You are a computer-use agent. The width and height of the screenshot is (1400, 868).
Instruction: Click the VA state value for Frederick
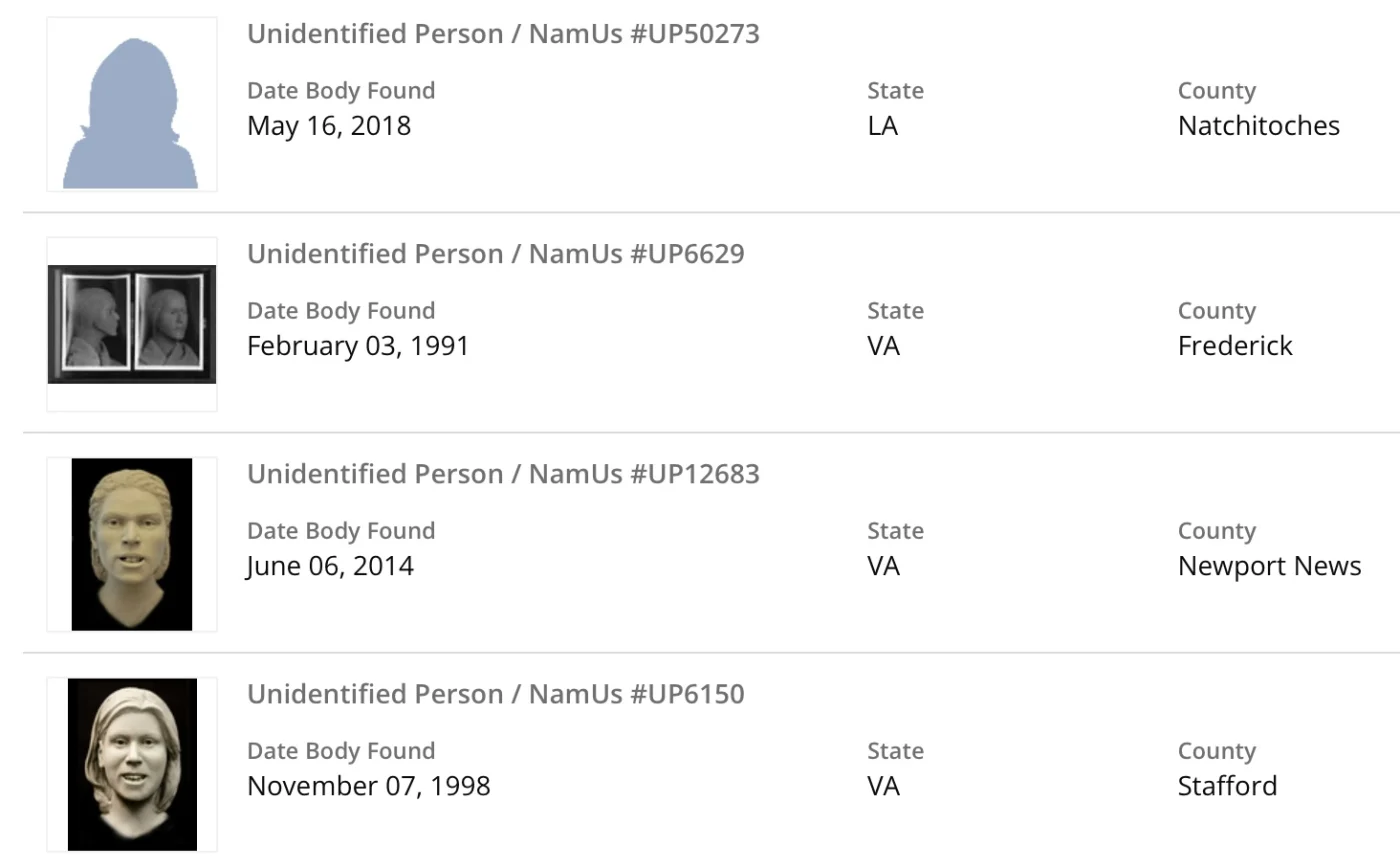(884, 346)
